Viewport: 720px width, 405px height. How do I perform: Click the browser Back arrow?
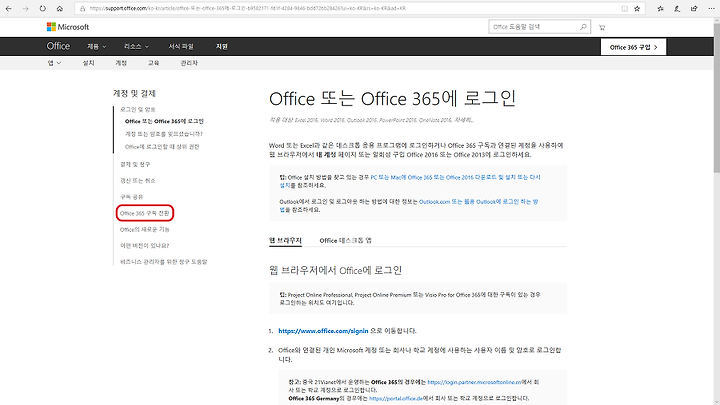pos(8,8)
